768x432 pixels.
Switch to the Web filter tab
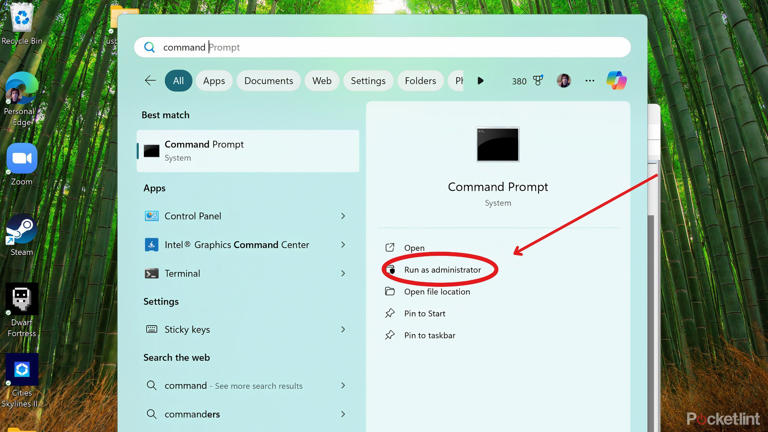point(322,81)
